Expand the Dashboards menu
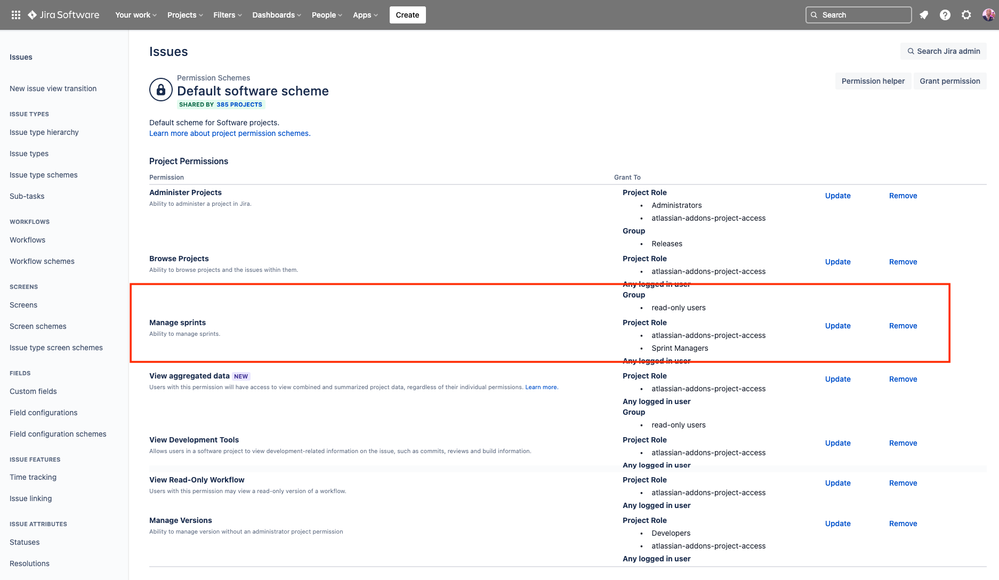The image size is (999, 580). point(277,15)
